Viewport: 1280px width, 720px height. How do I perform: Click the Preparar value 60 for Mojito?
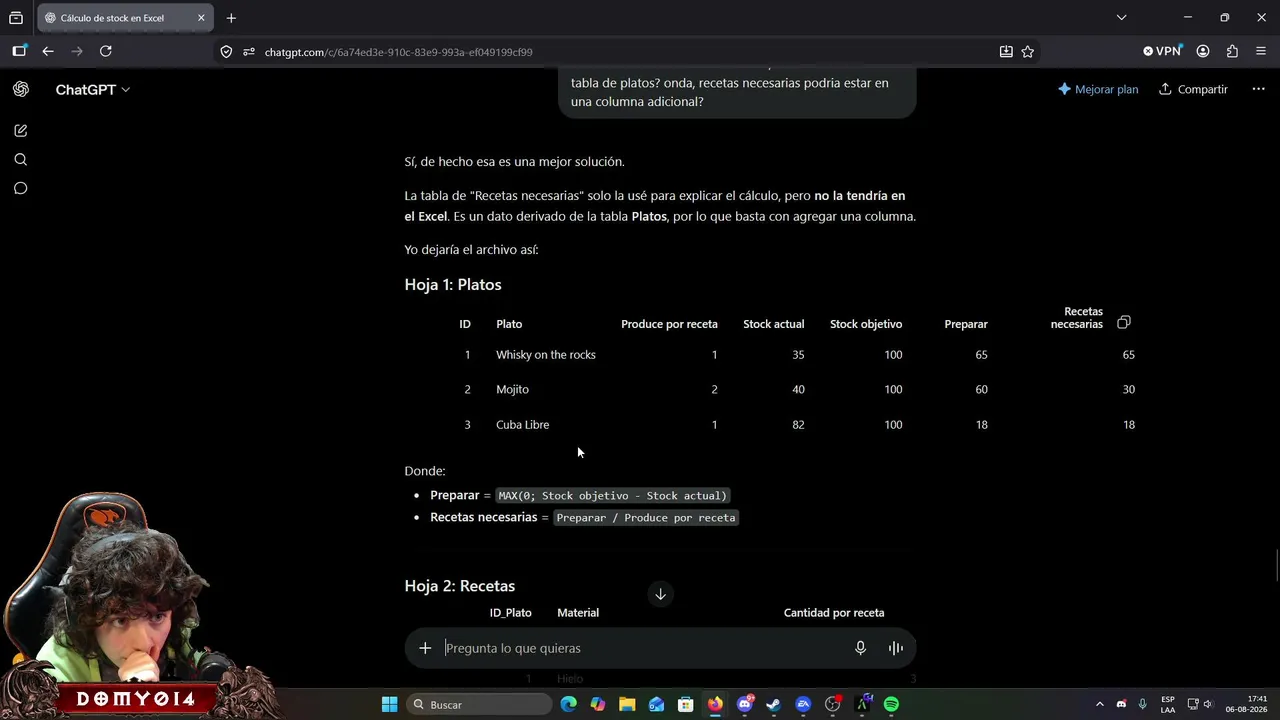981,390
